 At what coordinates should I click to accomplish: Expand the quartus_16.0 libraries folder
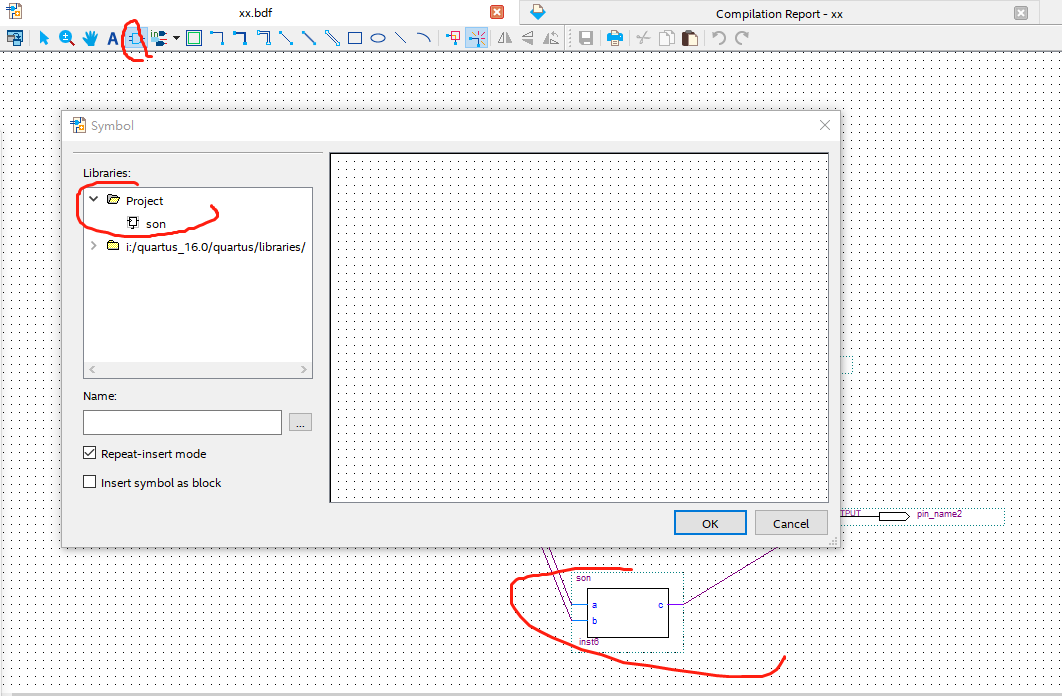93,245
